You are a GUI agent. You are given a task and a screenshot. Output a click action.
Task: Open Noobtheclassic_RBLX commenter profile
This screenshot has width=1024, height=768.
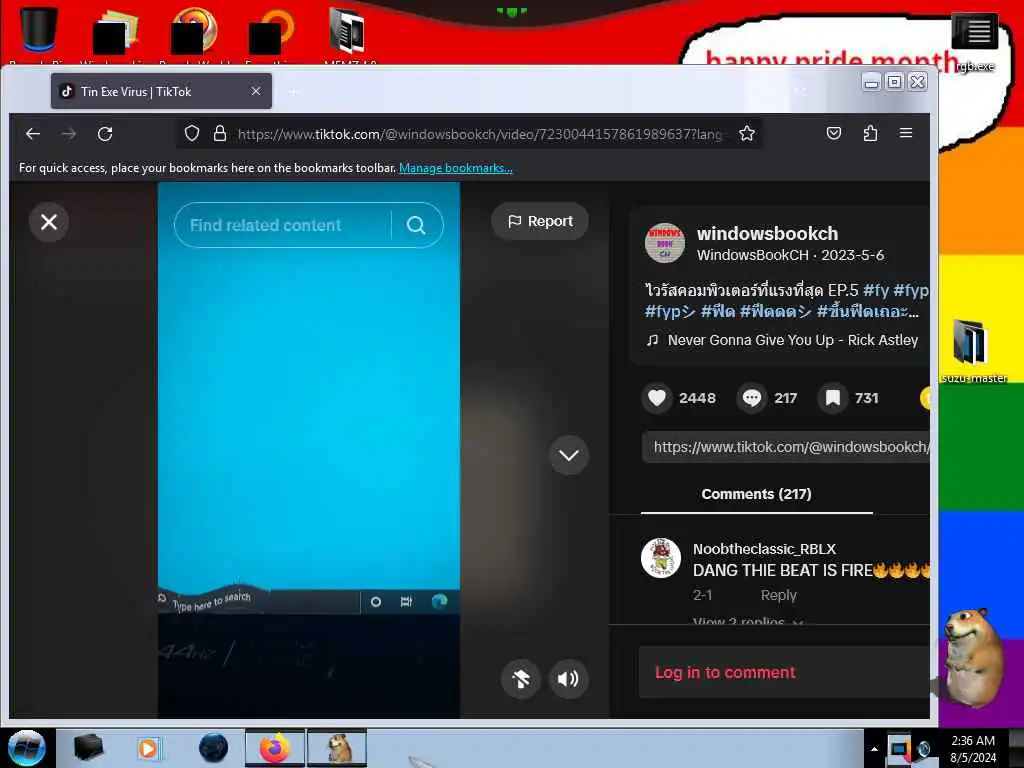(764, 549)
